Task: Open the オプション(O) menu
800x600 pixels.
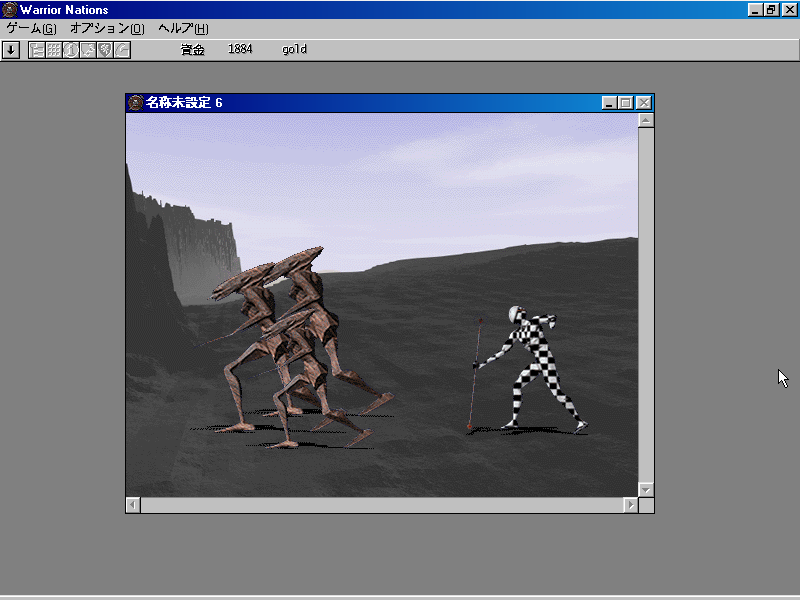Action: pyautogui.click(x=108, y=29)
